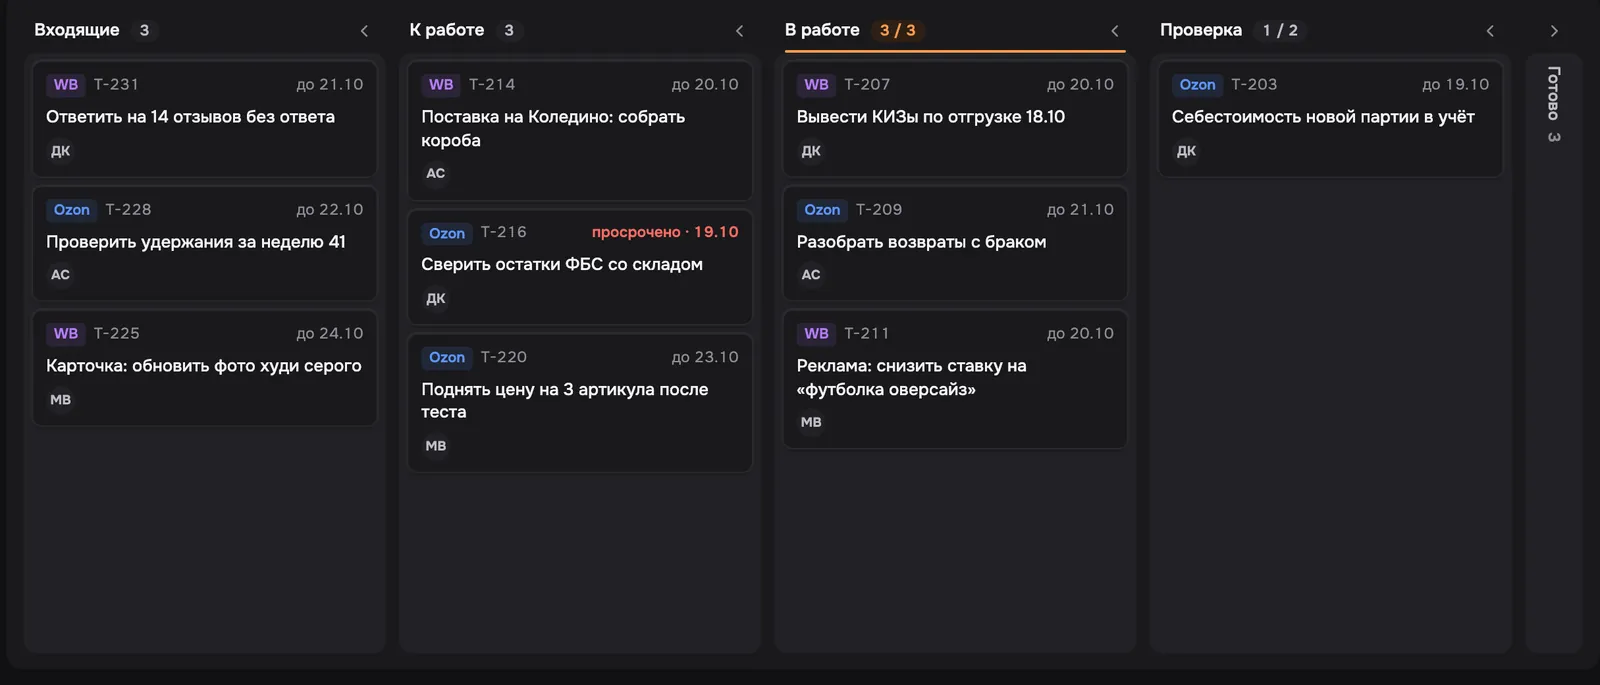The width and height of the screenshot is (1600, 685).
Task: Click the task ID T-214
Action: tap(492, 85)
